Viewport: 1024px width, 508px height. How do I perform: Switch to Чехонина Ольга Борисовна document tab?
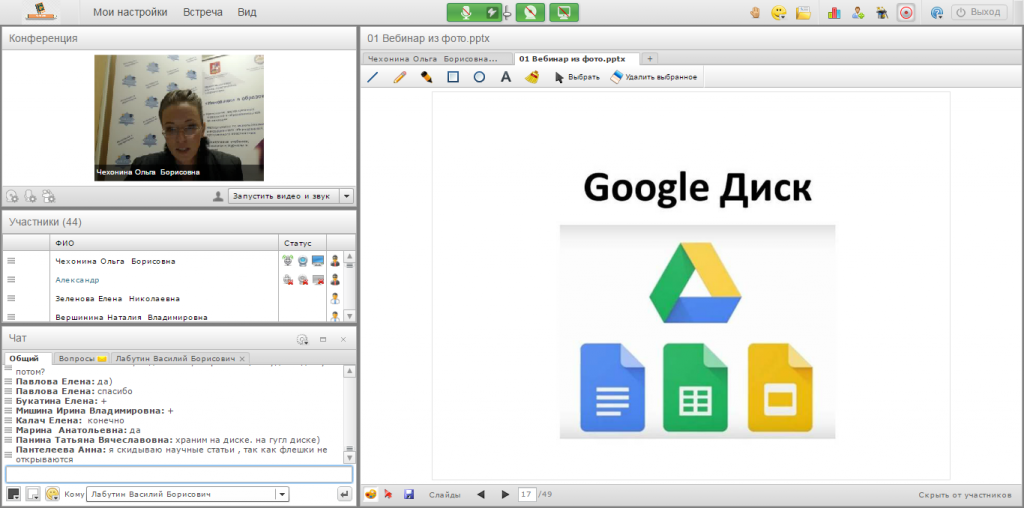coord(437,59)
